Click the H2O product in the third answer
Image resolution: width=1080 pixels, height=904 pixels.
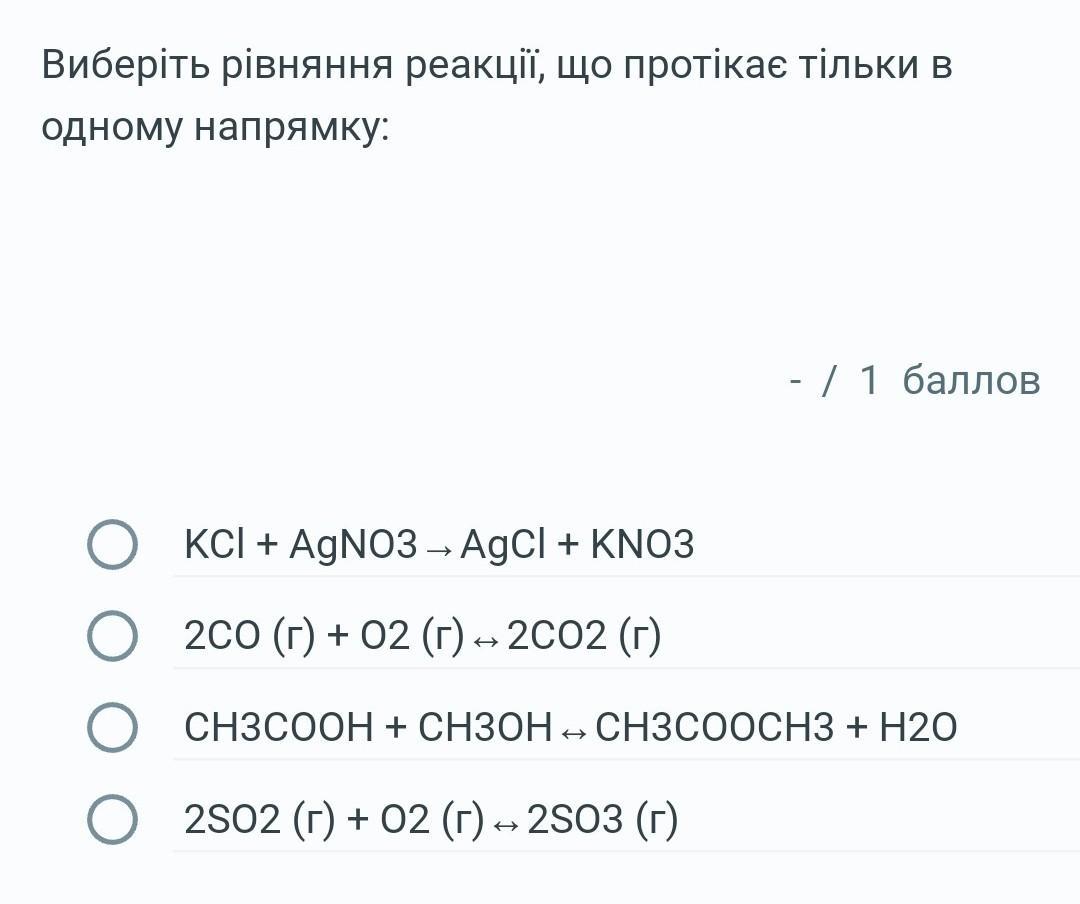point(917,727)
